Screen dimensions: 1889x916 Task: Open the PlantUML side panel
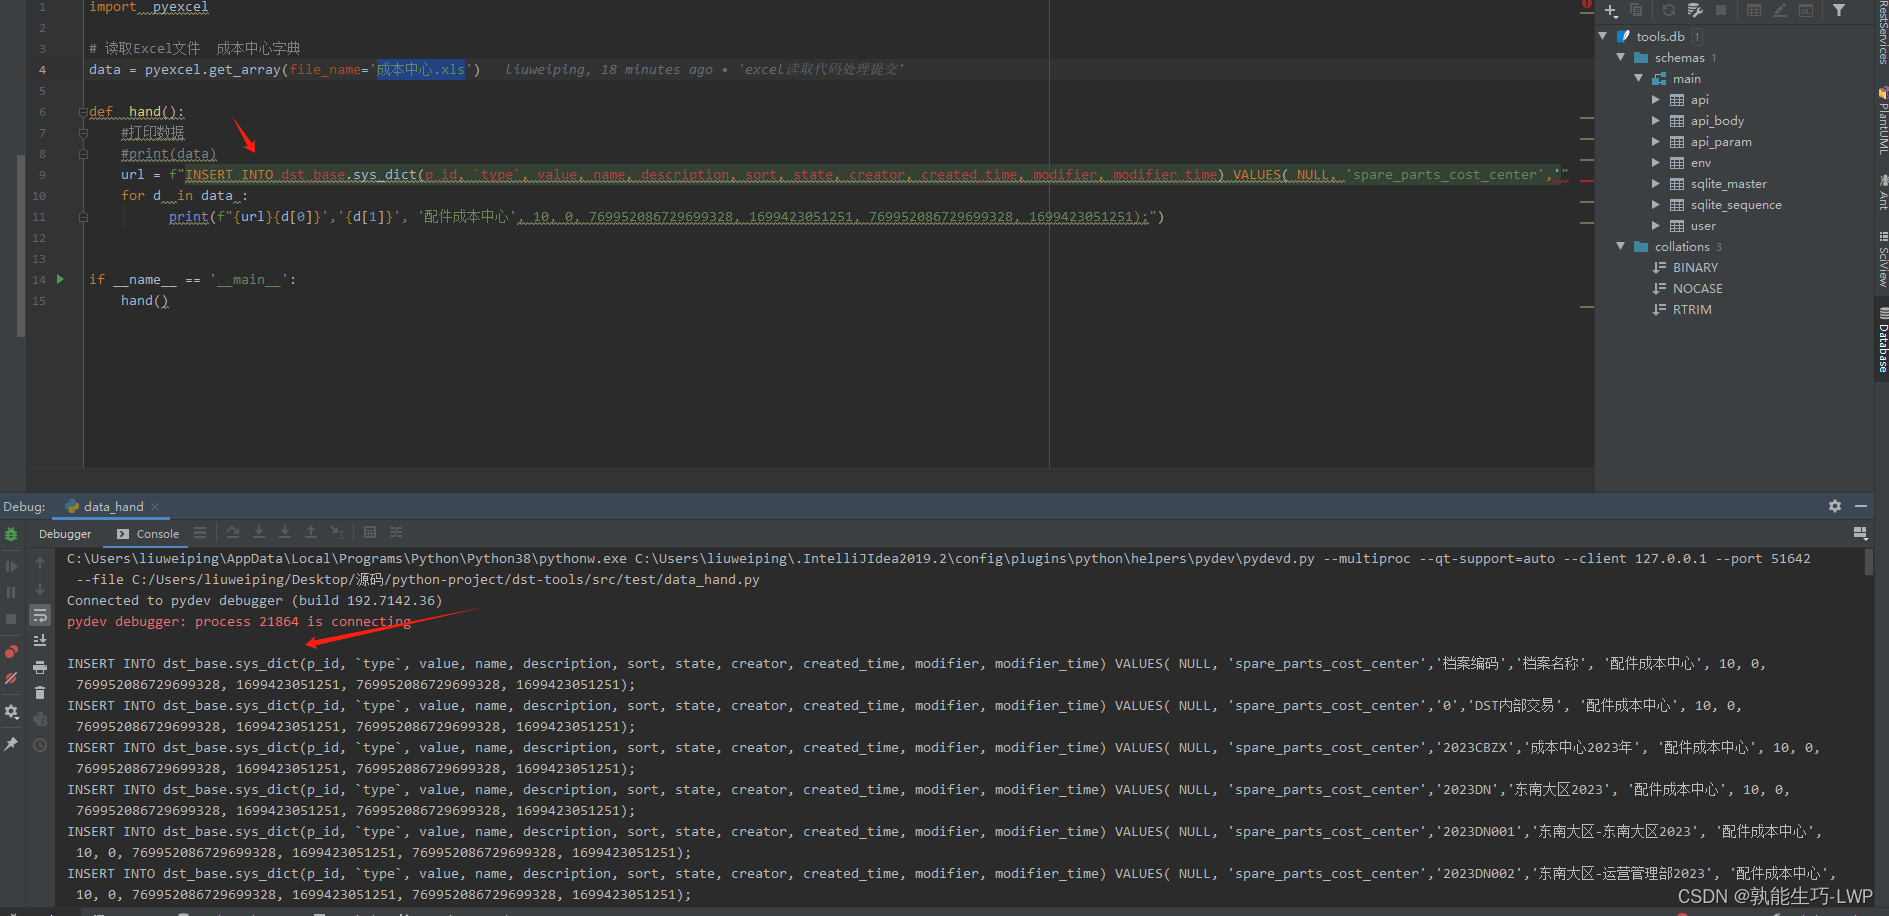tap(1882, 122)
